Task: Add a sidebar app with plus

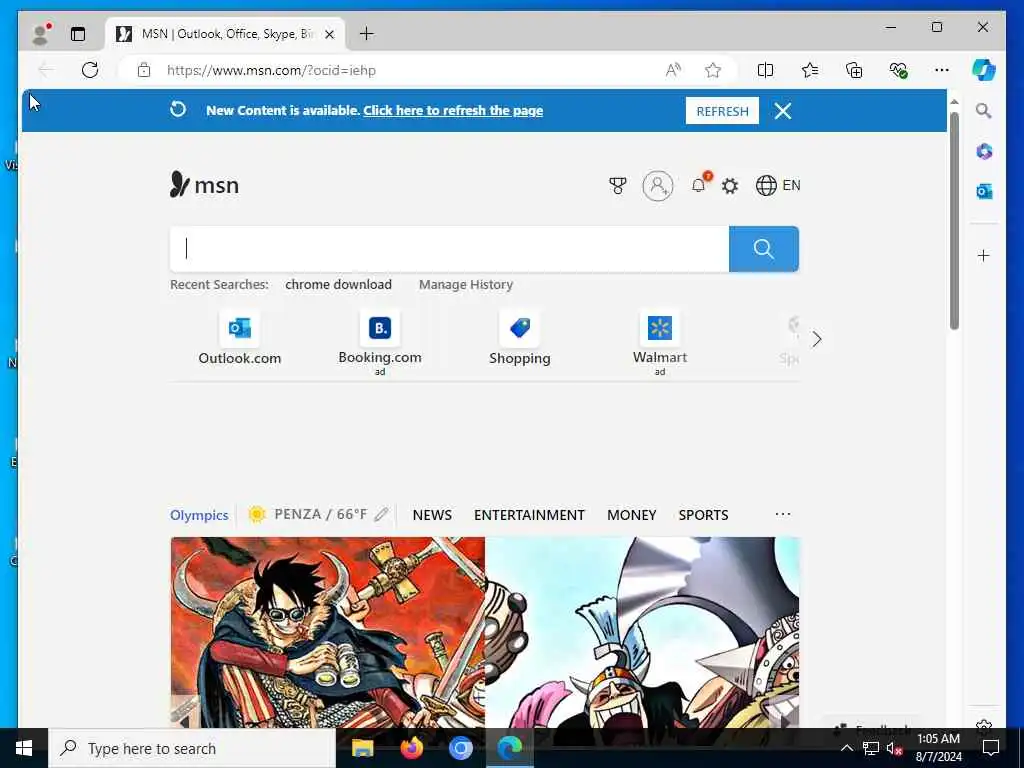Action: pyautogui.click(x=984, y=255)
